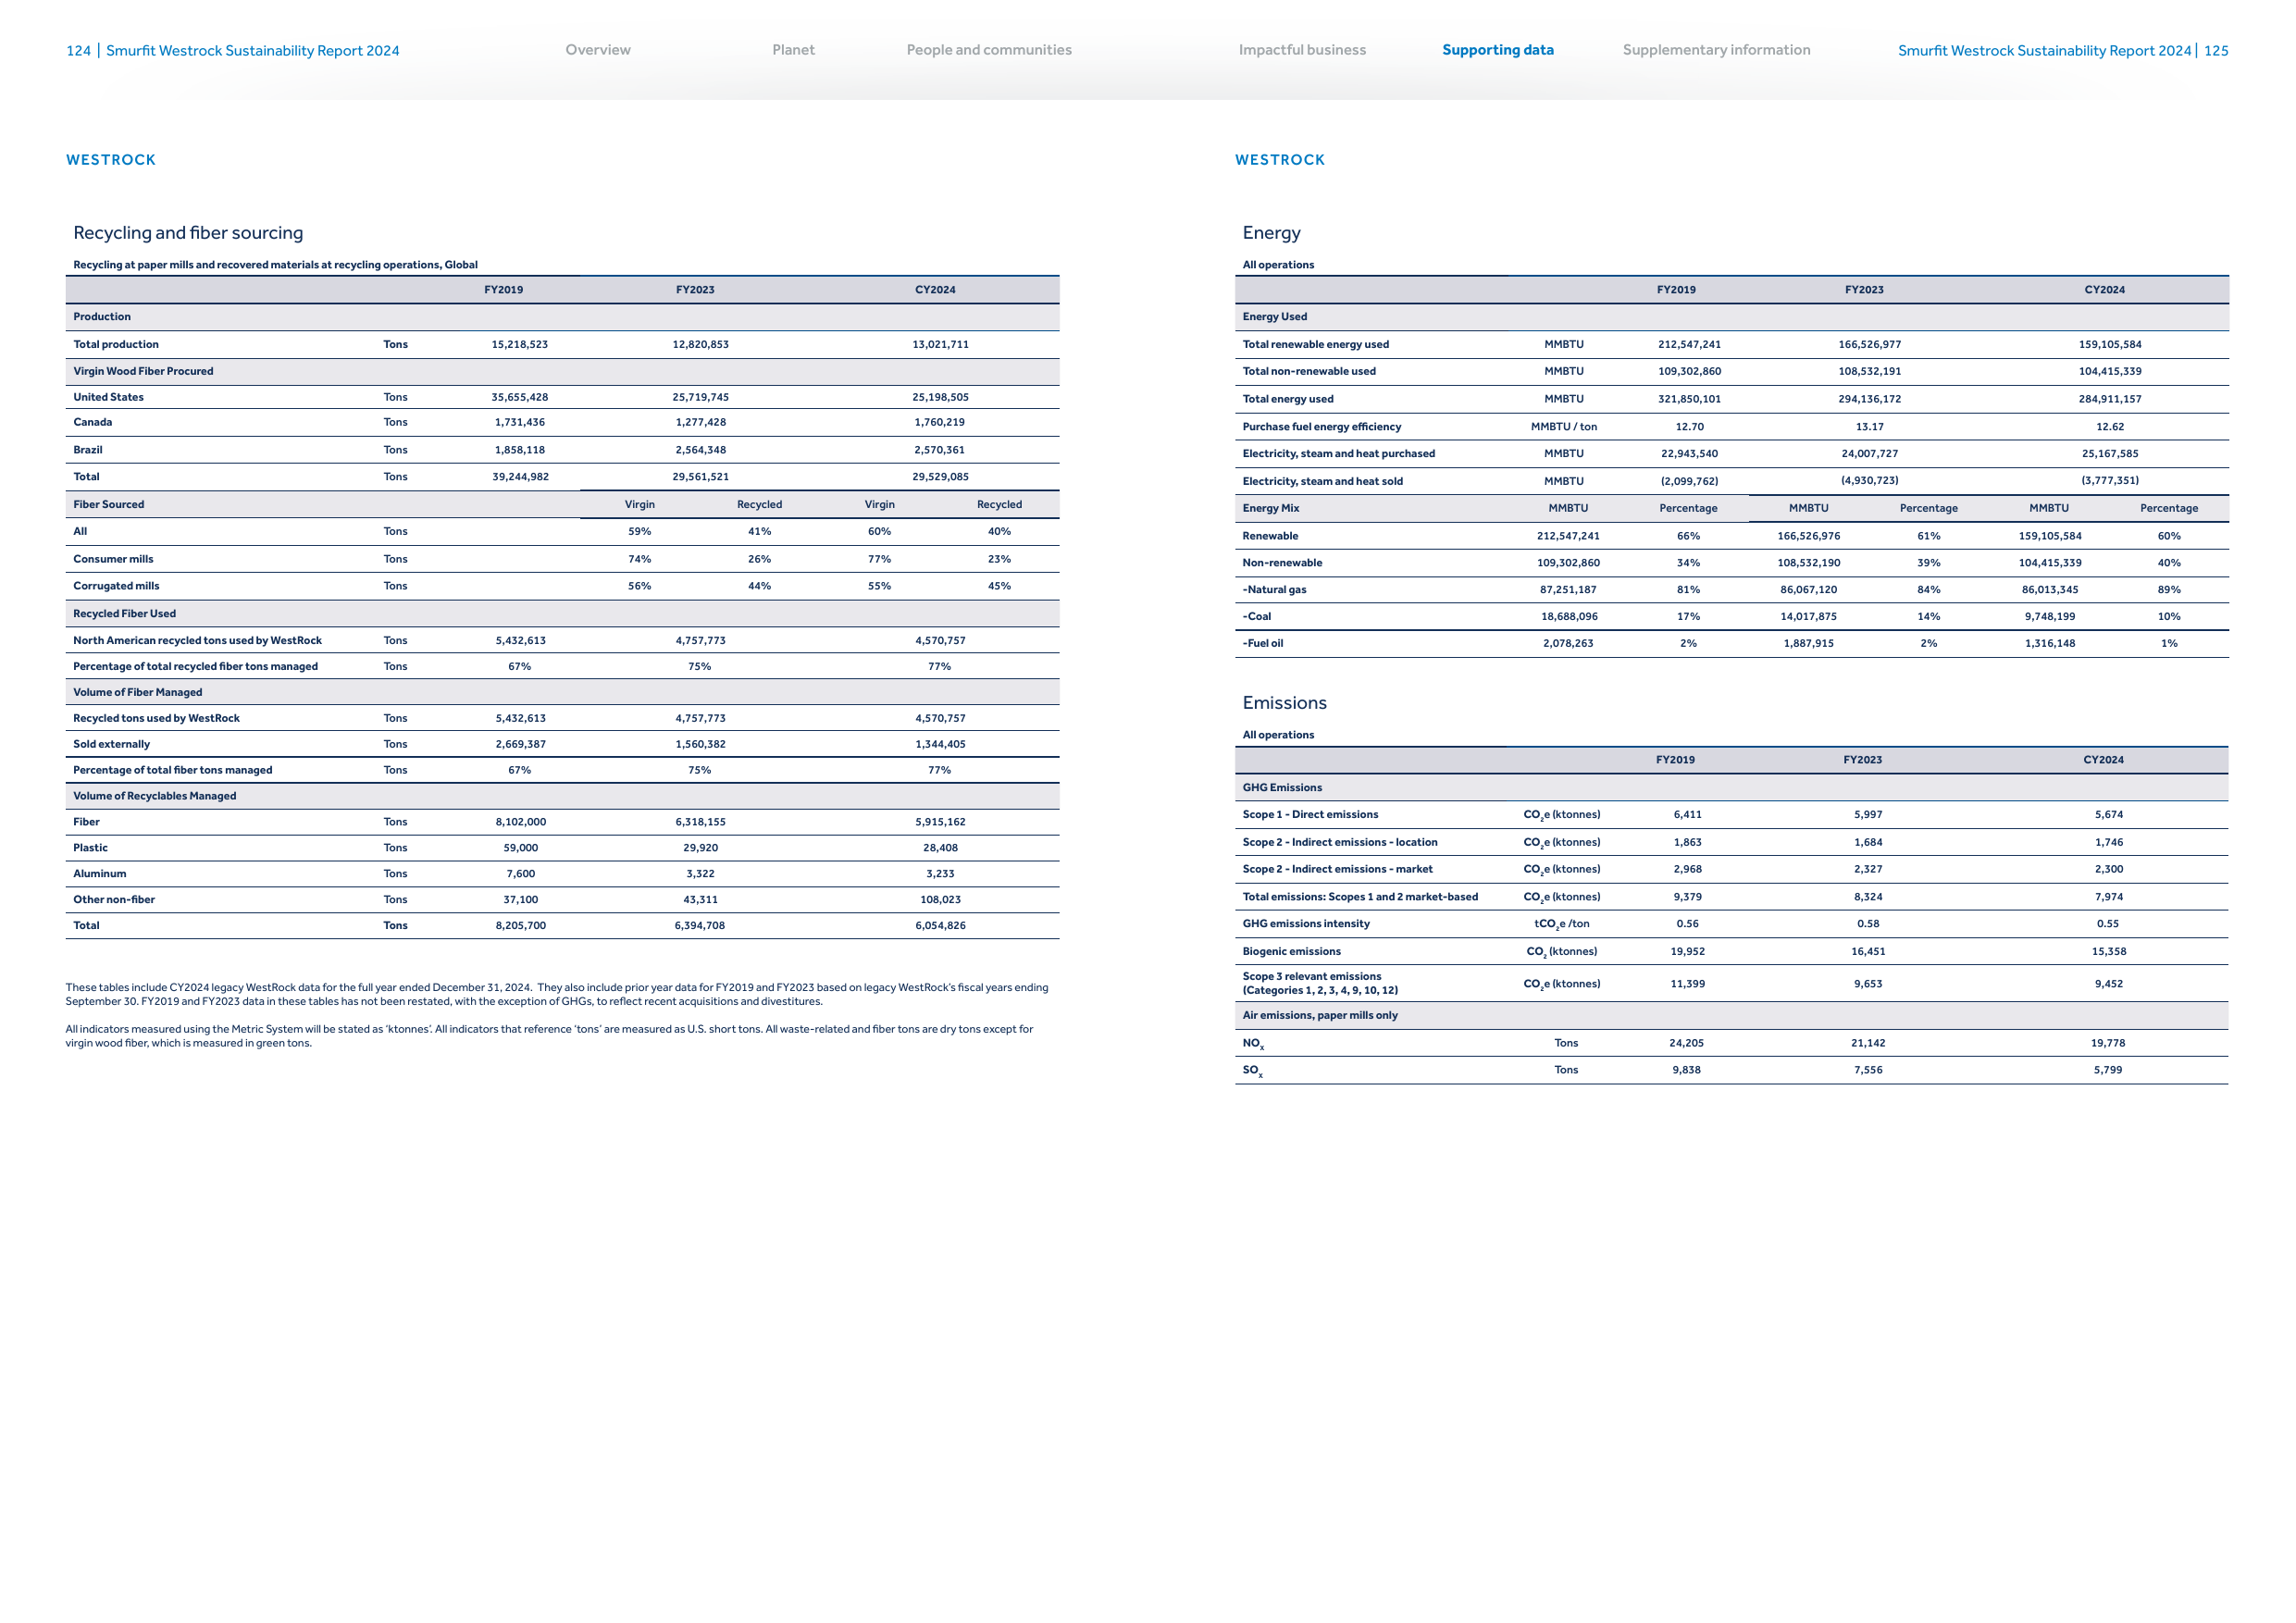
Task: Click the United States CY2024 value 25,198,505
Action: click(940, 397)
